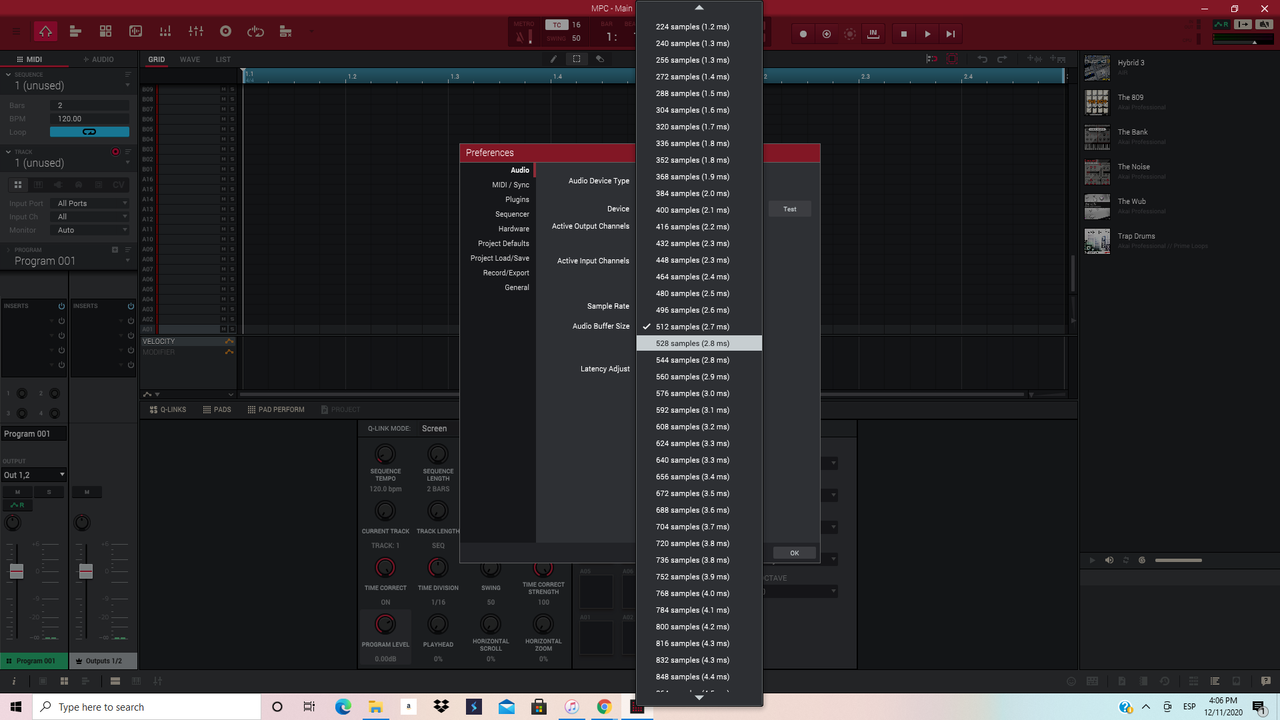Select the Trap Drums expansion thumbnail
Image resolution: width=1280 pixels, height=720 pixels.
point(1097,241)
